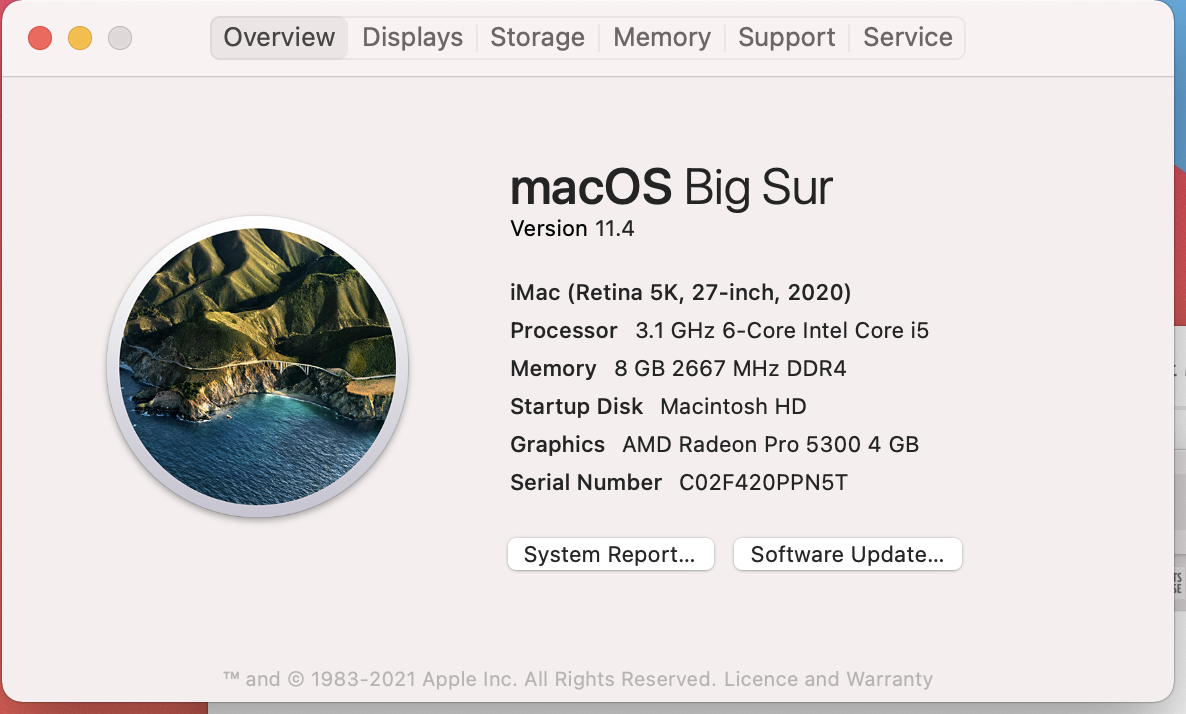Open the Licence and Warranty link
1186x714 pixels.
828,679
